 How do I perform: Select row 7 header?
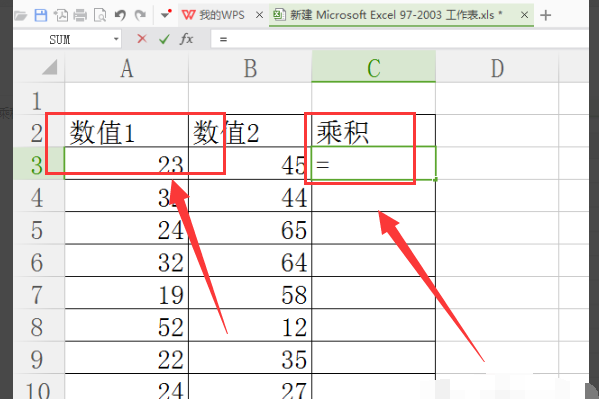click(x=39, y=294)
